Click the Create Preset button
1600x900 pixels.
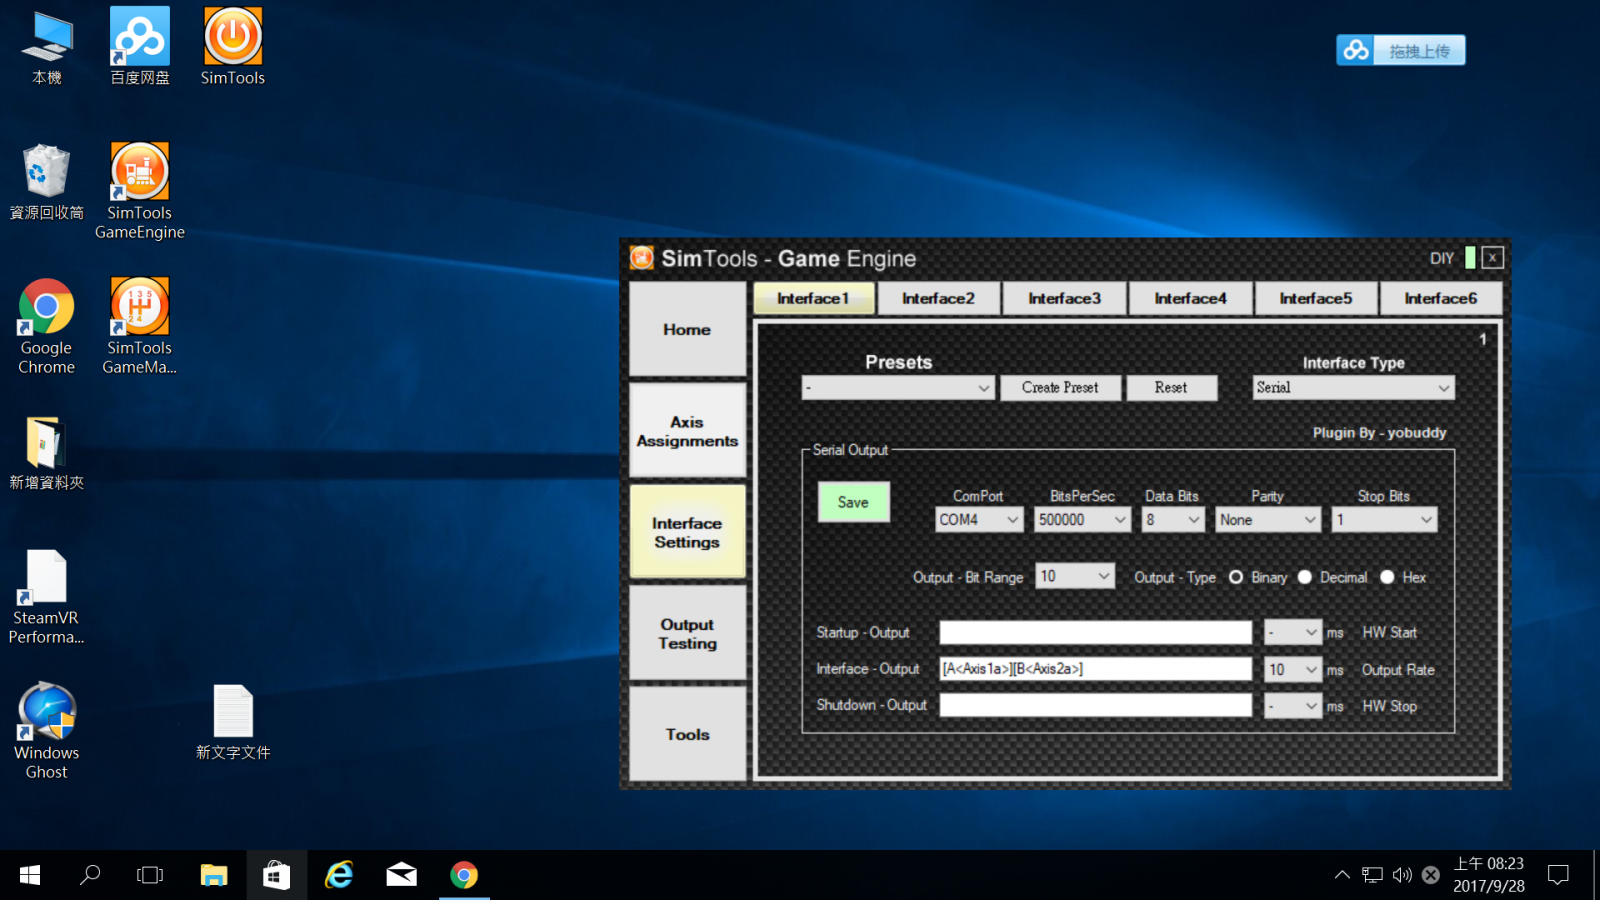[1060, 388]
